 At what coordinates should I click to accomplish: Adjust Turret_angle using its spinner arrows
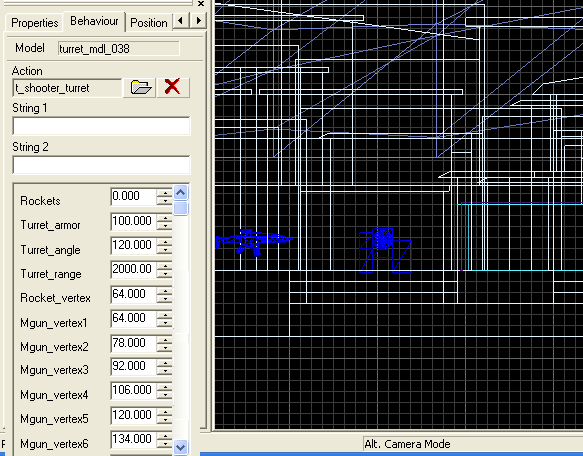point(165,246)
